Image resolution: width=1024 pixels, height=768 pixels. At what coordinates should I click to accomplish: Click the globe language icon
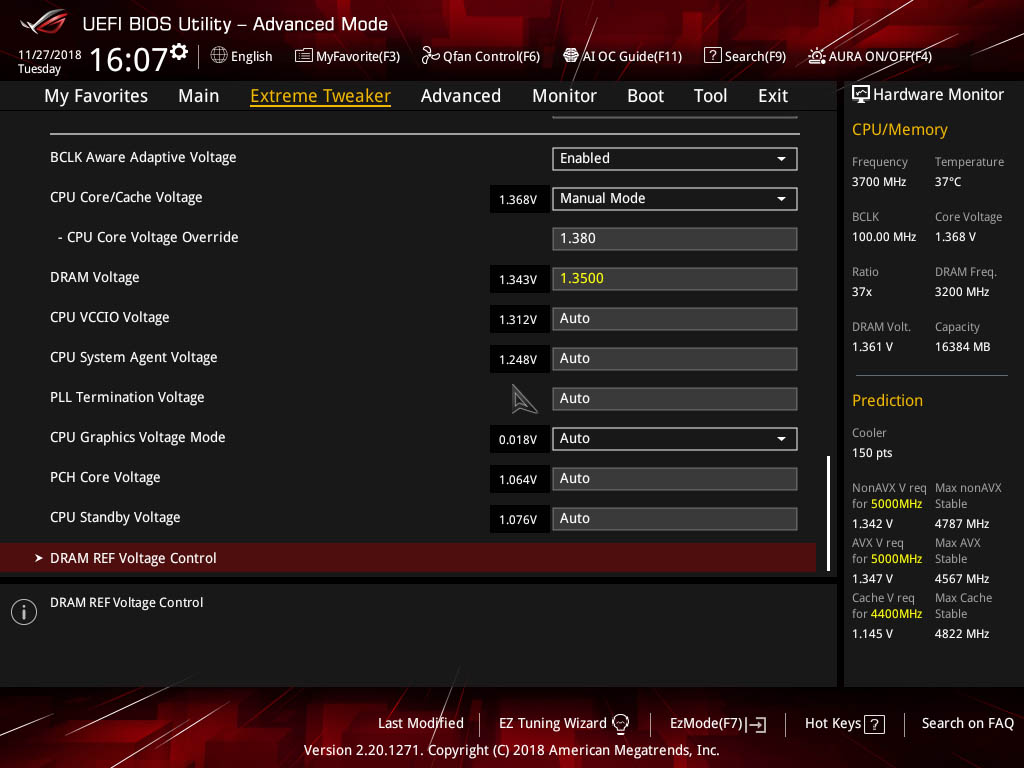pos(219,56)
